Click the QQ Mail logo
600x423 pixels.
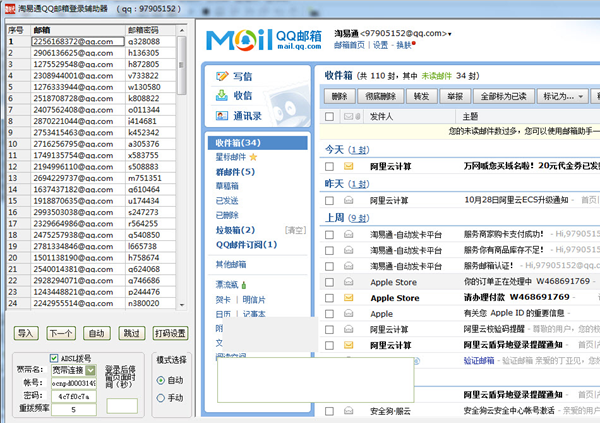[264, 40]
